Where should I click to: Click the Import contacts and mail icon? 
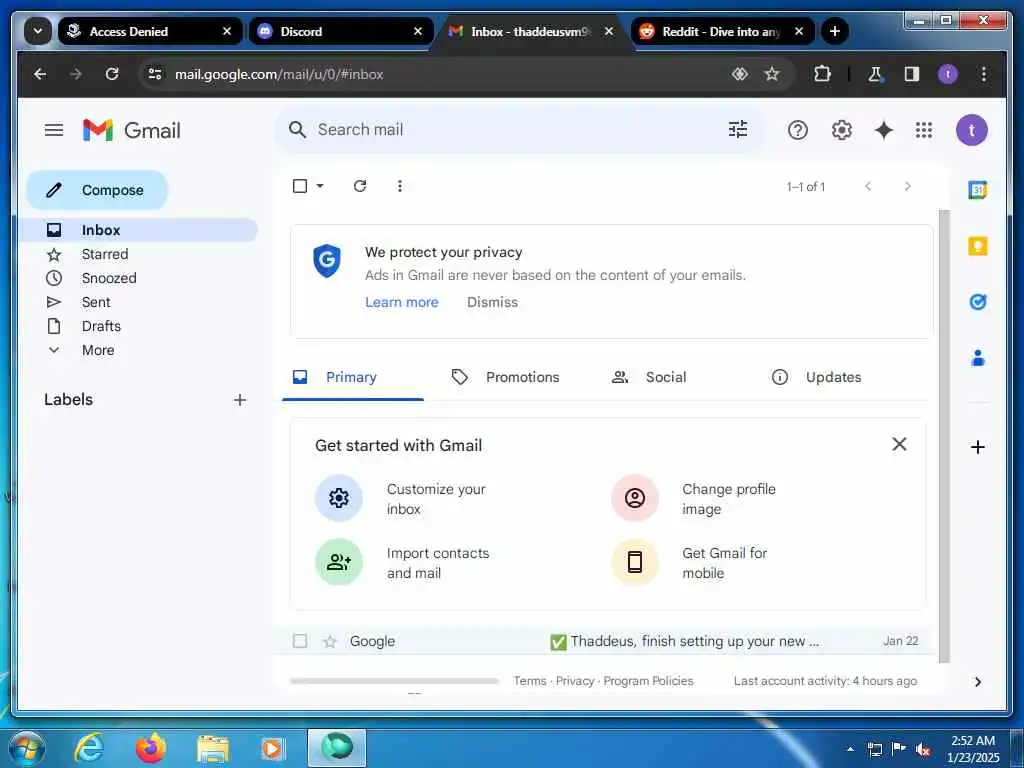coord(338,562)
